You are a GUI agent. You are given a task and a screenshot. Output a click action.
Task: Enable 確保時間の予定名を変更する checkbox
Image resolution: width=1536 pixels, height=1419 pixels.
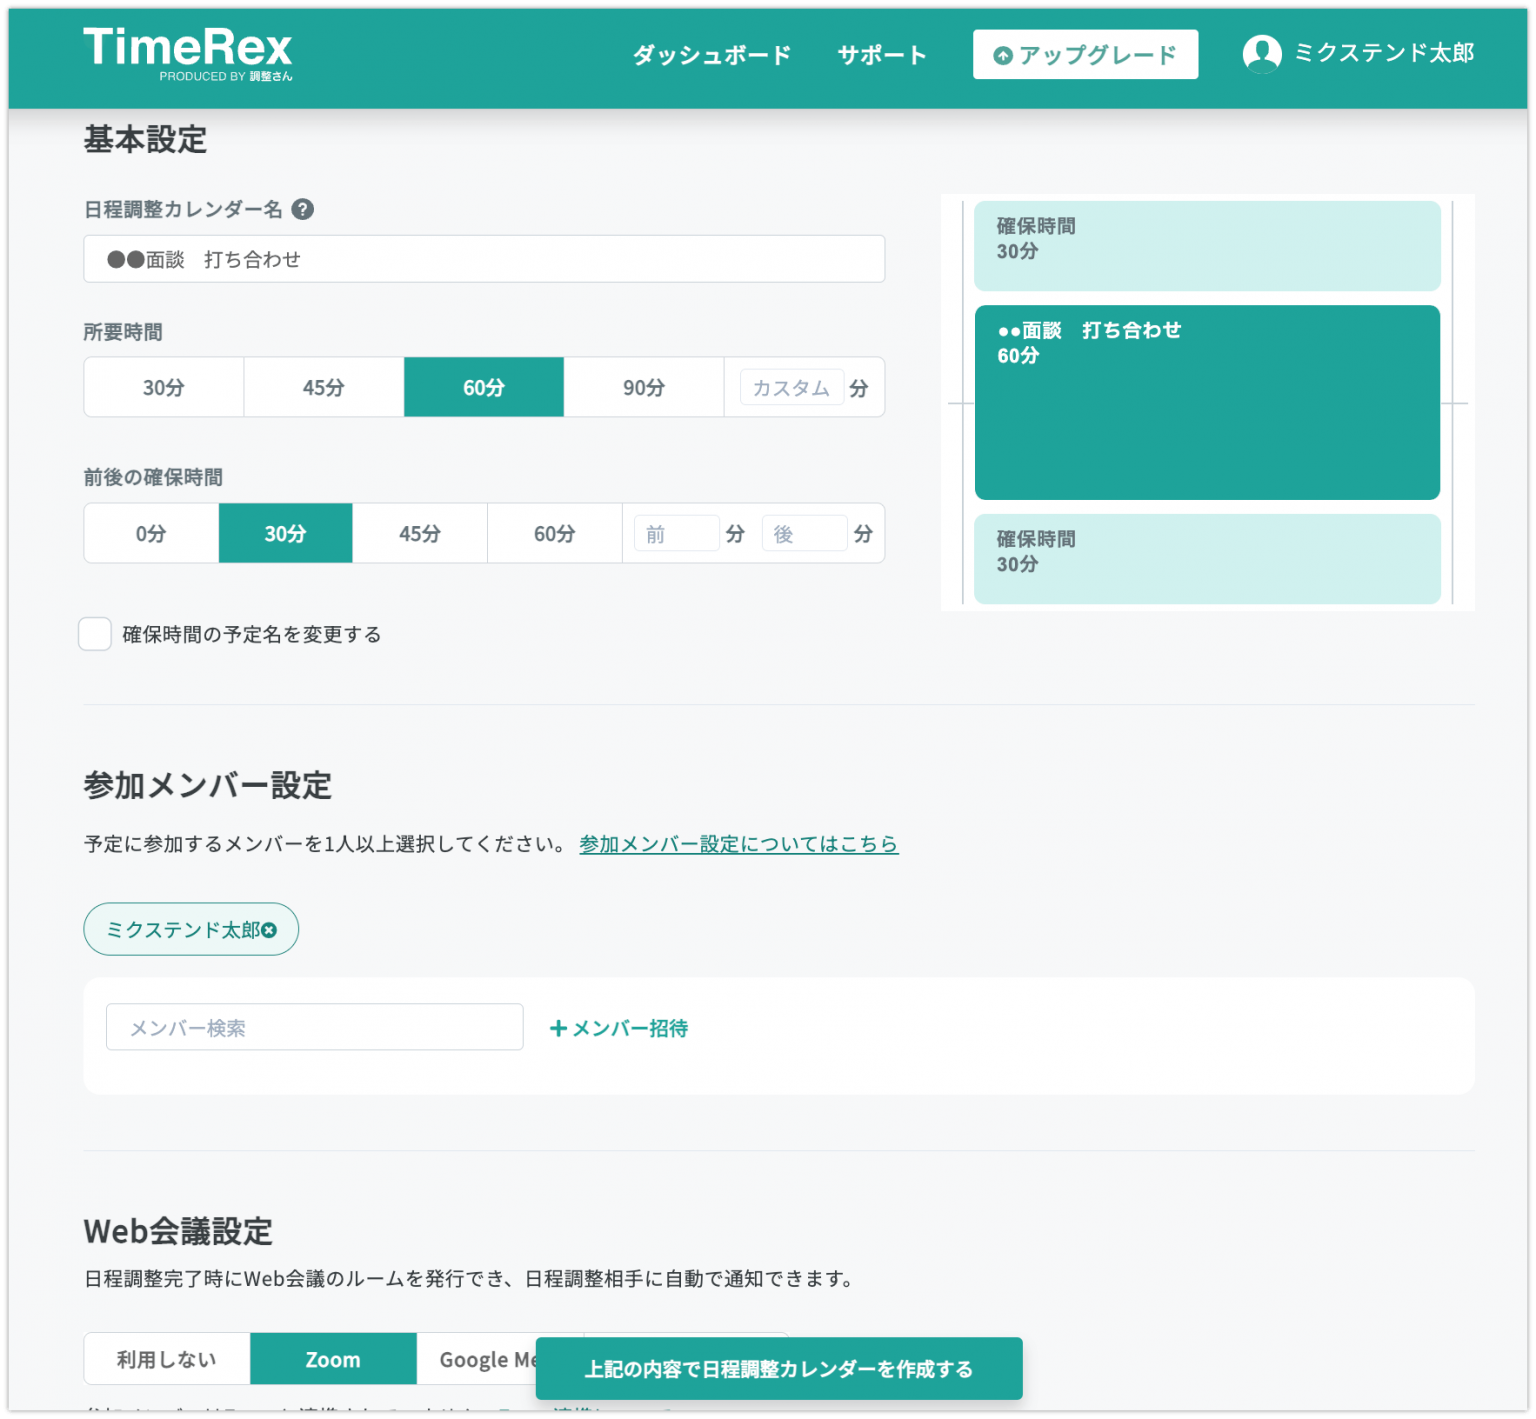95,634
